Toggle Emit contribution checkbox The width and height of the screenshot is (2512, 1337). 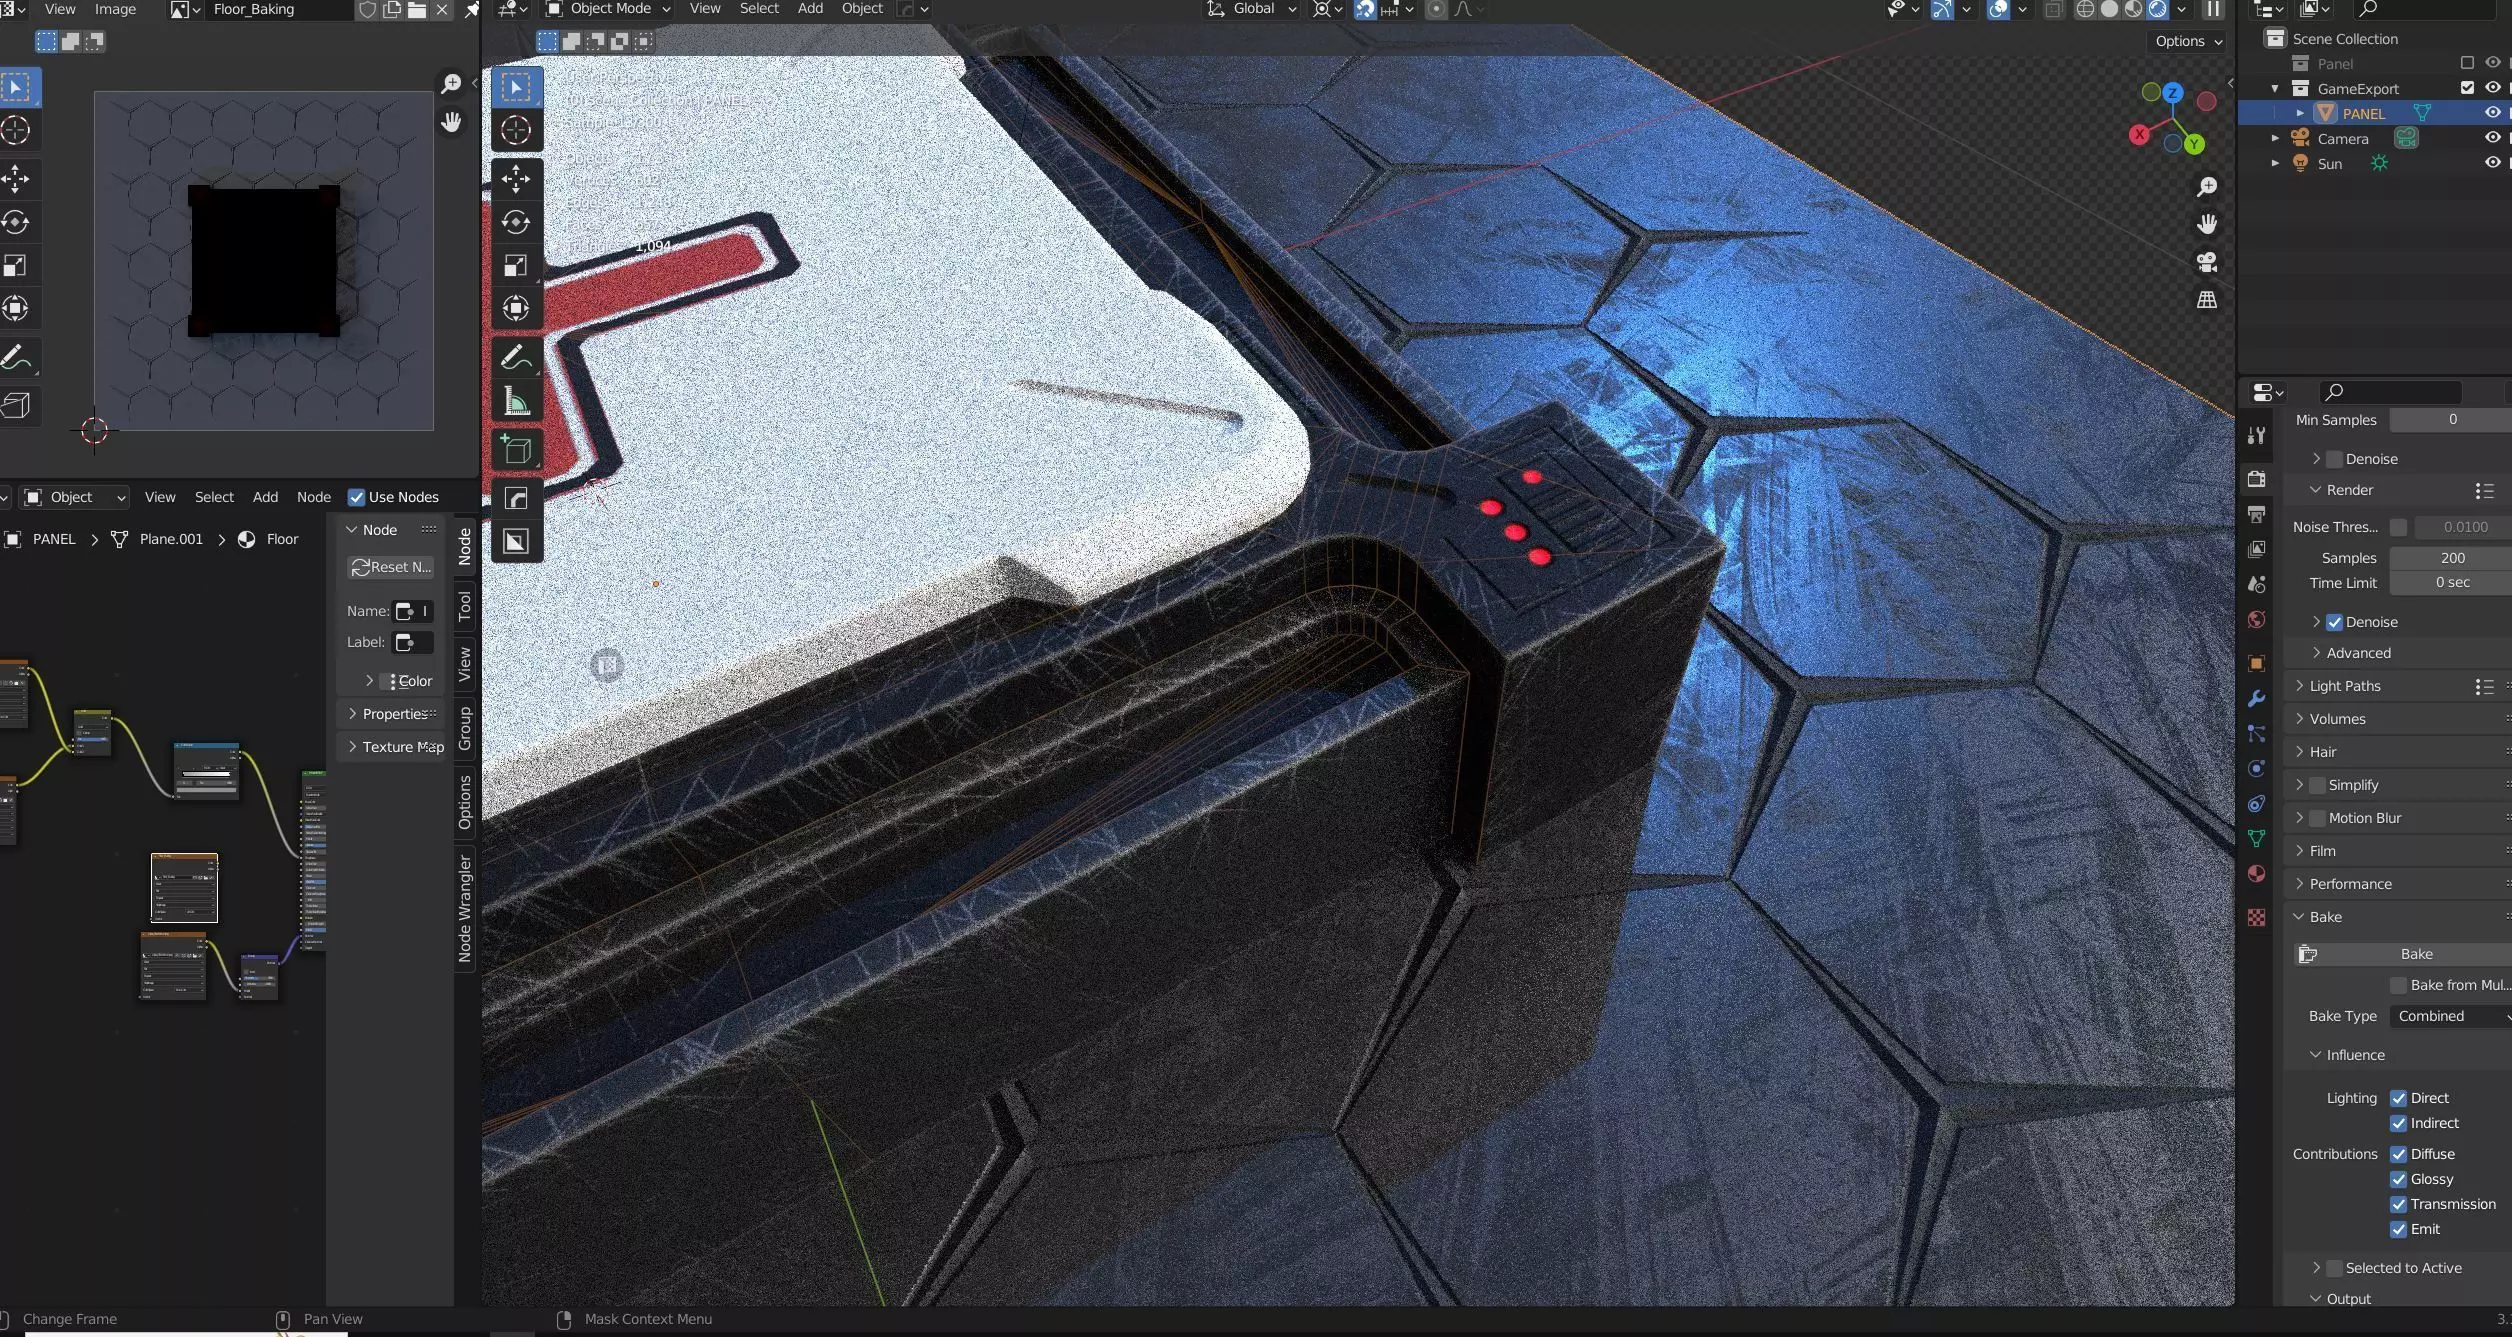point(2398,1229)
